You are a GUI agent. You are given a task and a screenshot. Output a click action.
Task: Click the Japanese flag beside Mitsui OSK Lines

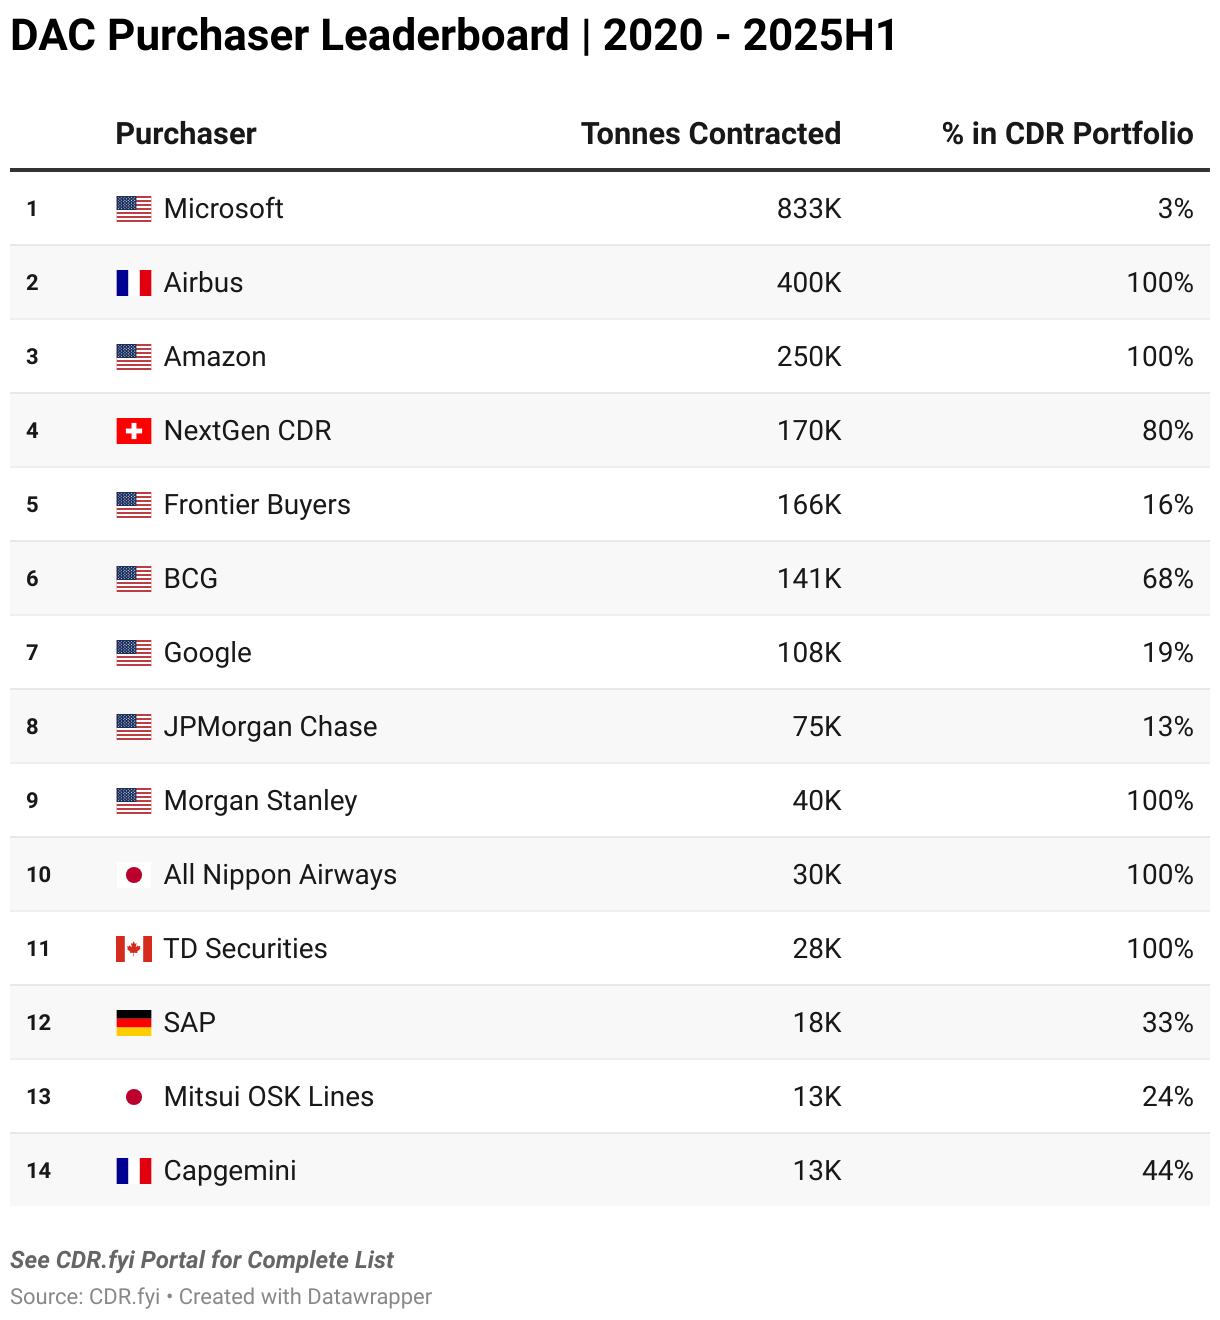134,1097
